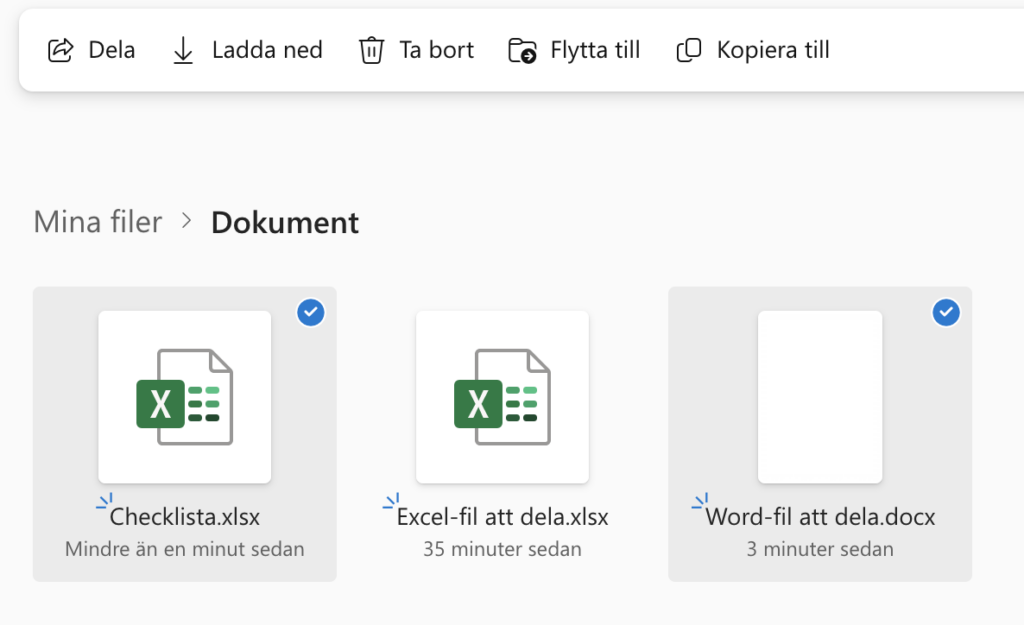This screenshot has height=625, width=1024.
Task: Click the text 3 minuter sedan
Action: (x=820, y=549)
